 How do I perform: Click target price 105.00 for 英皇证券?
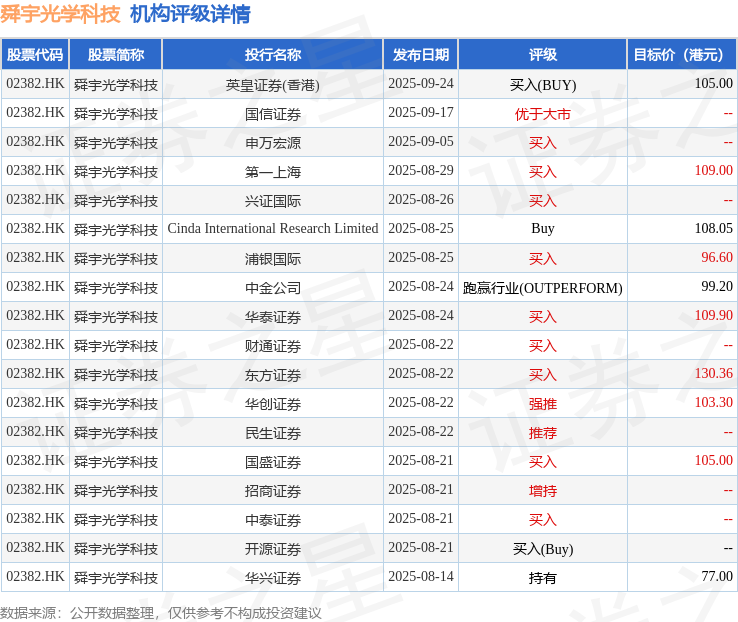pos(714,84)
